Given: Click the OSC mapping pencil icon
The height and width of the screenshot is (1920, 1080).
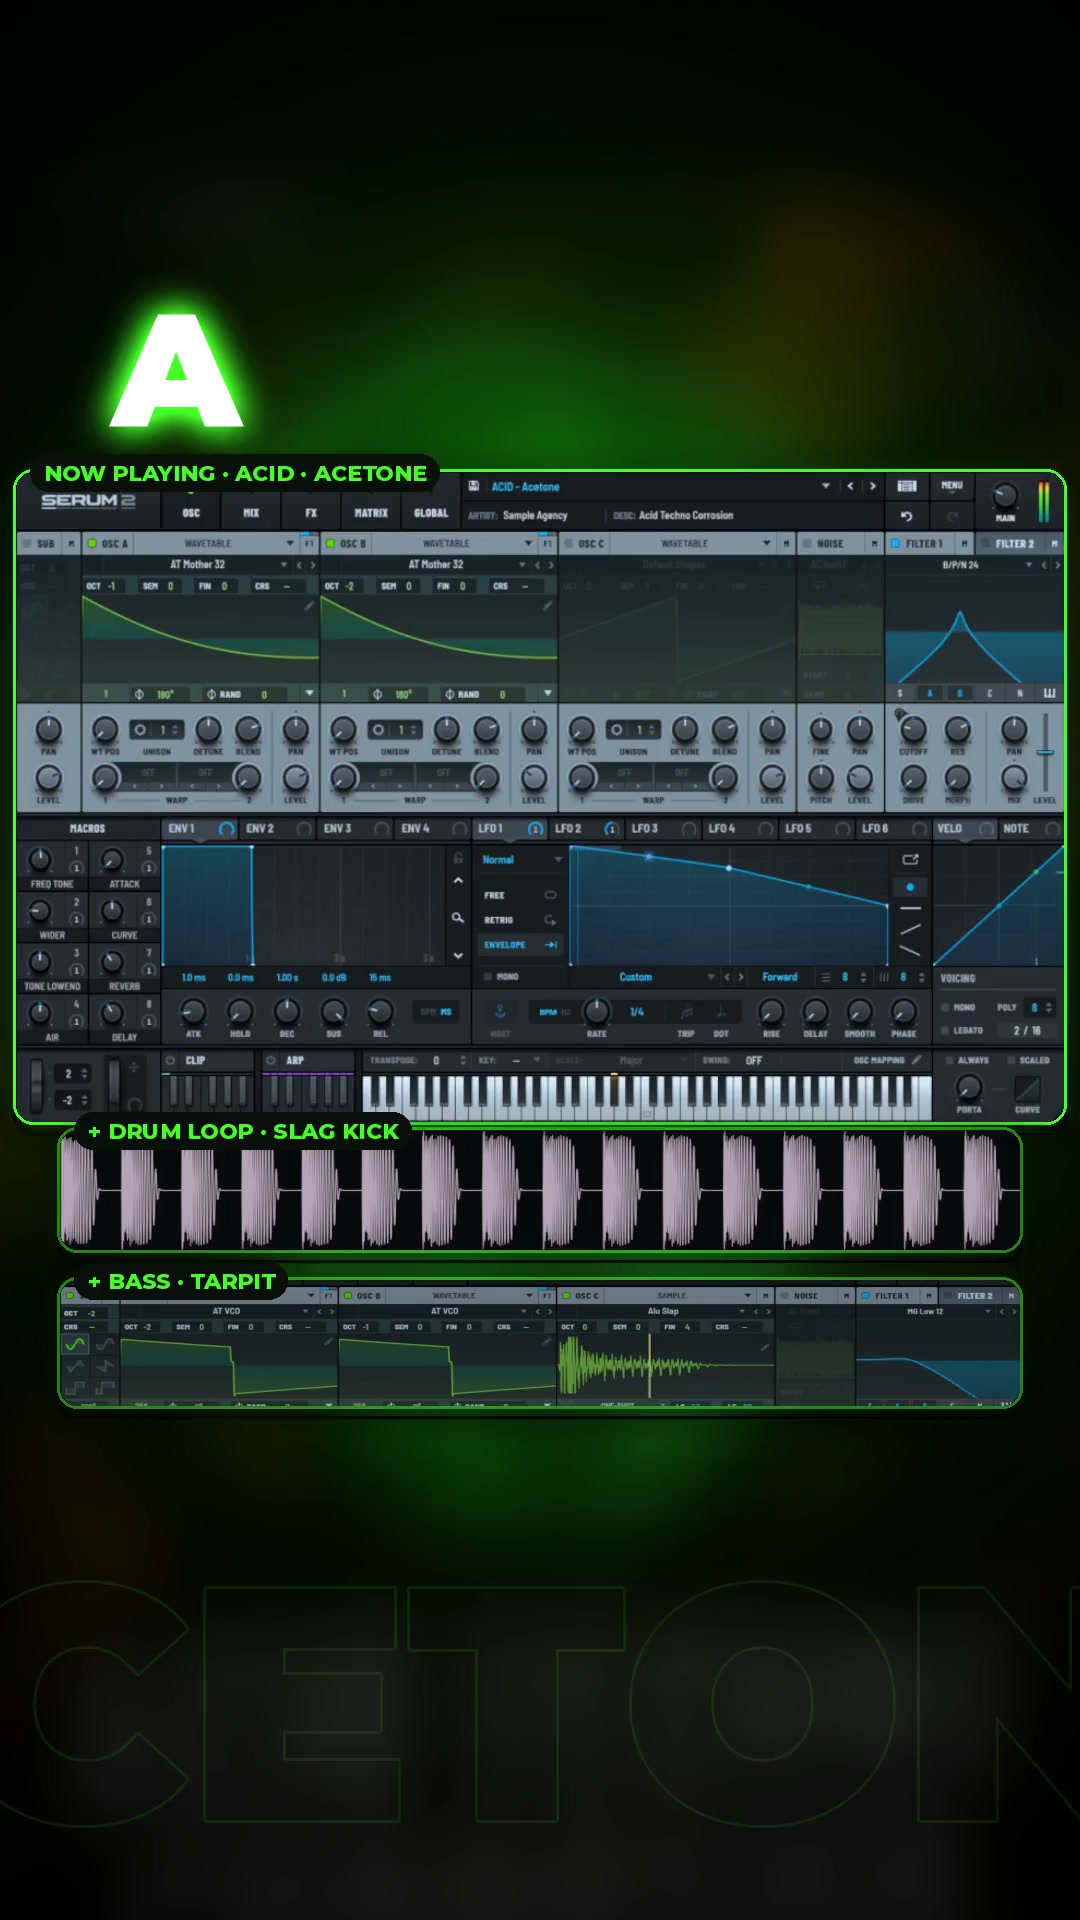Looking at the screenshot, I should [916, 1060].
